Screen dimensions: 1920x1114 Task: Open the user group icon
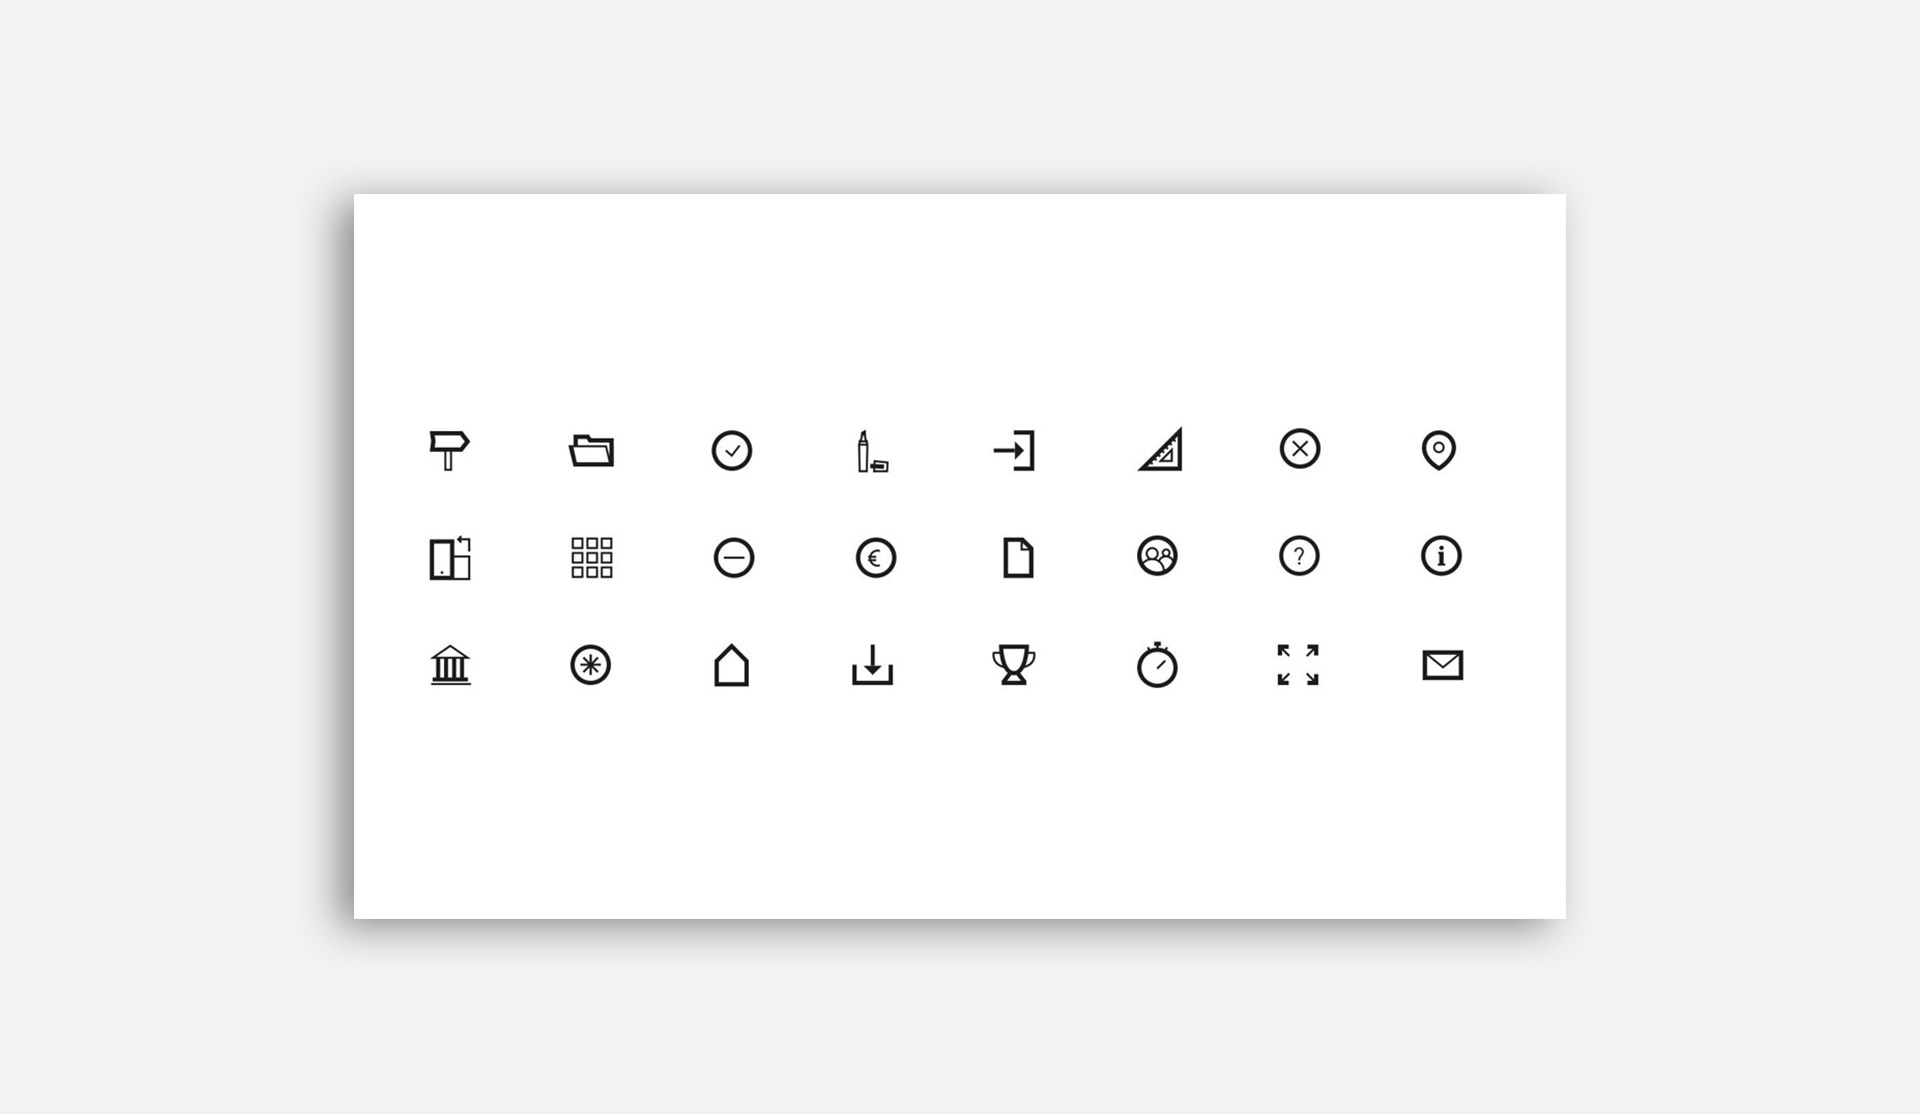pos(1158,556)
